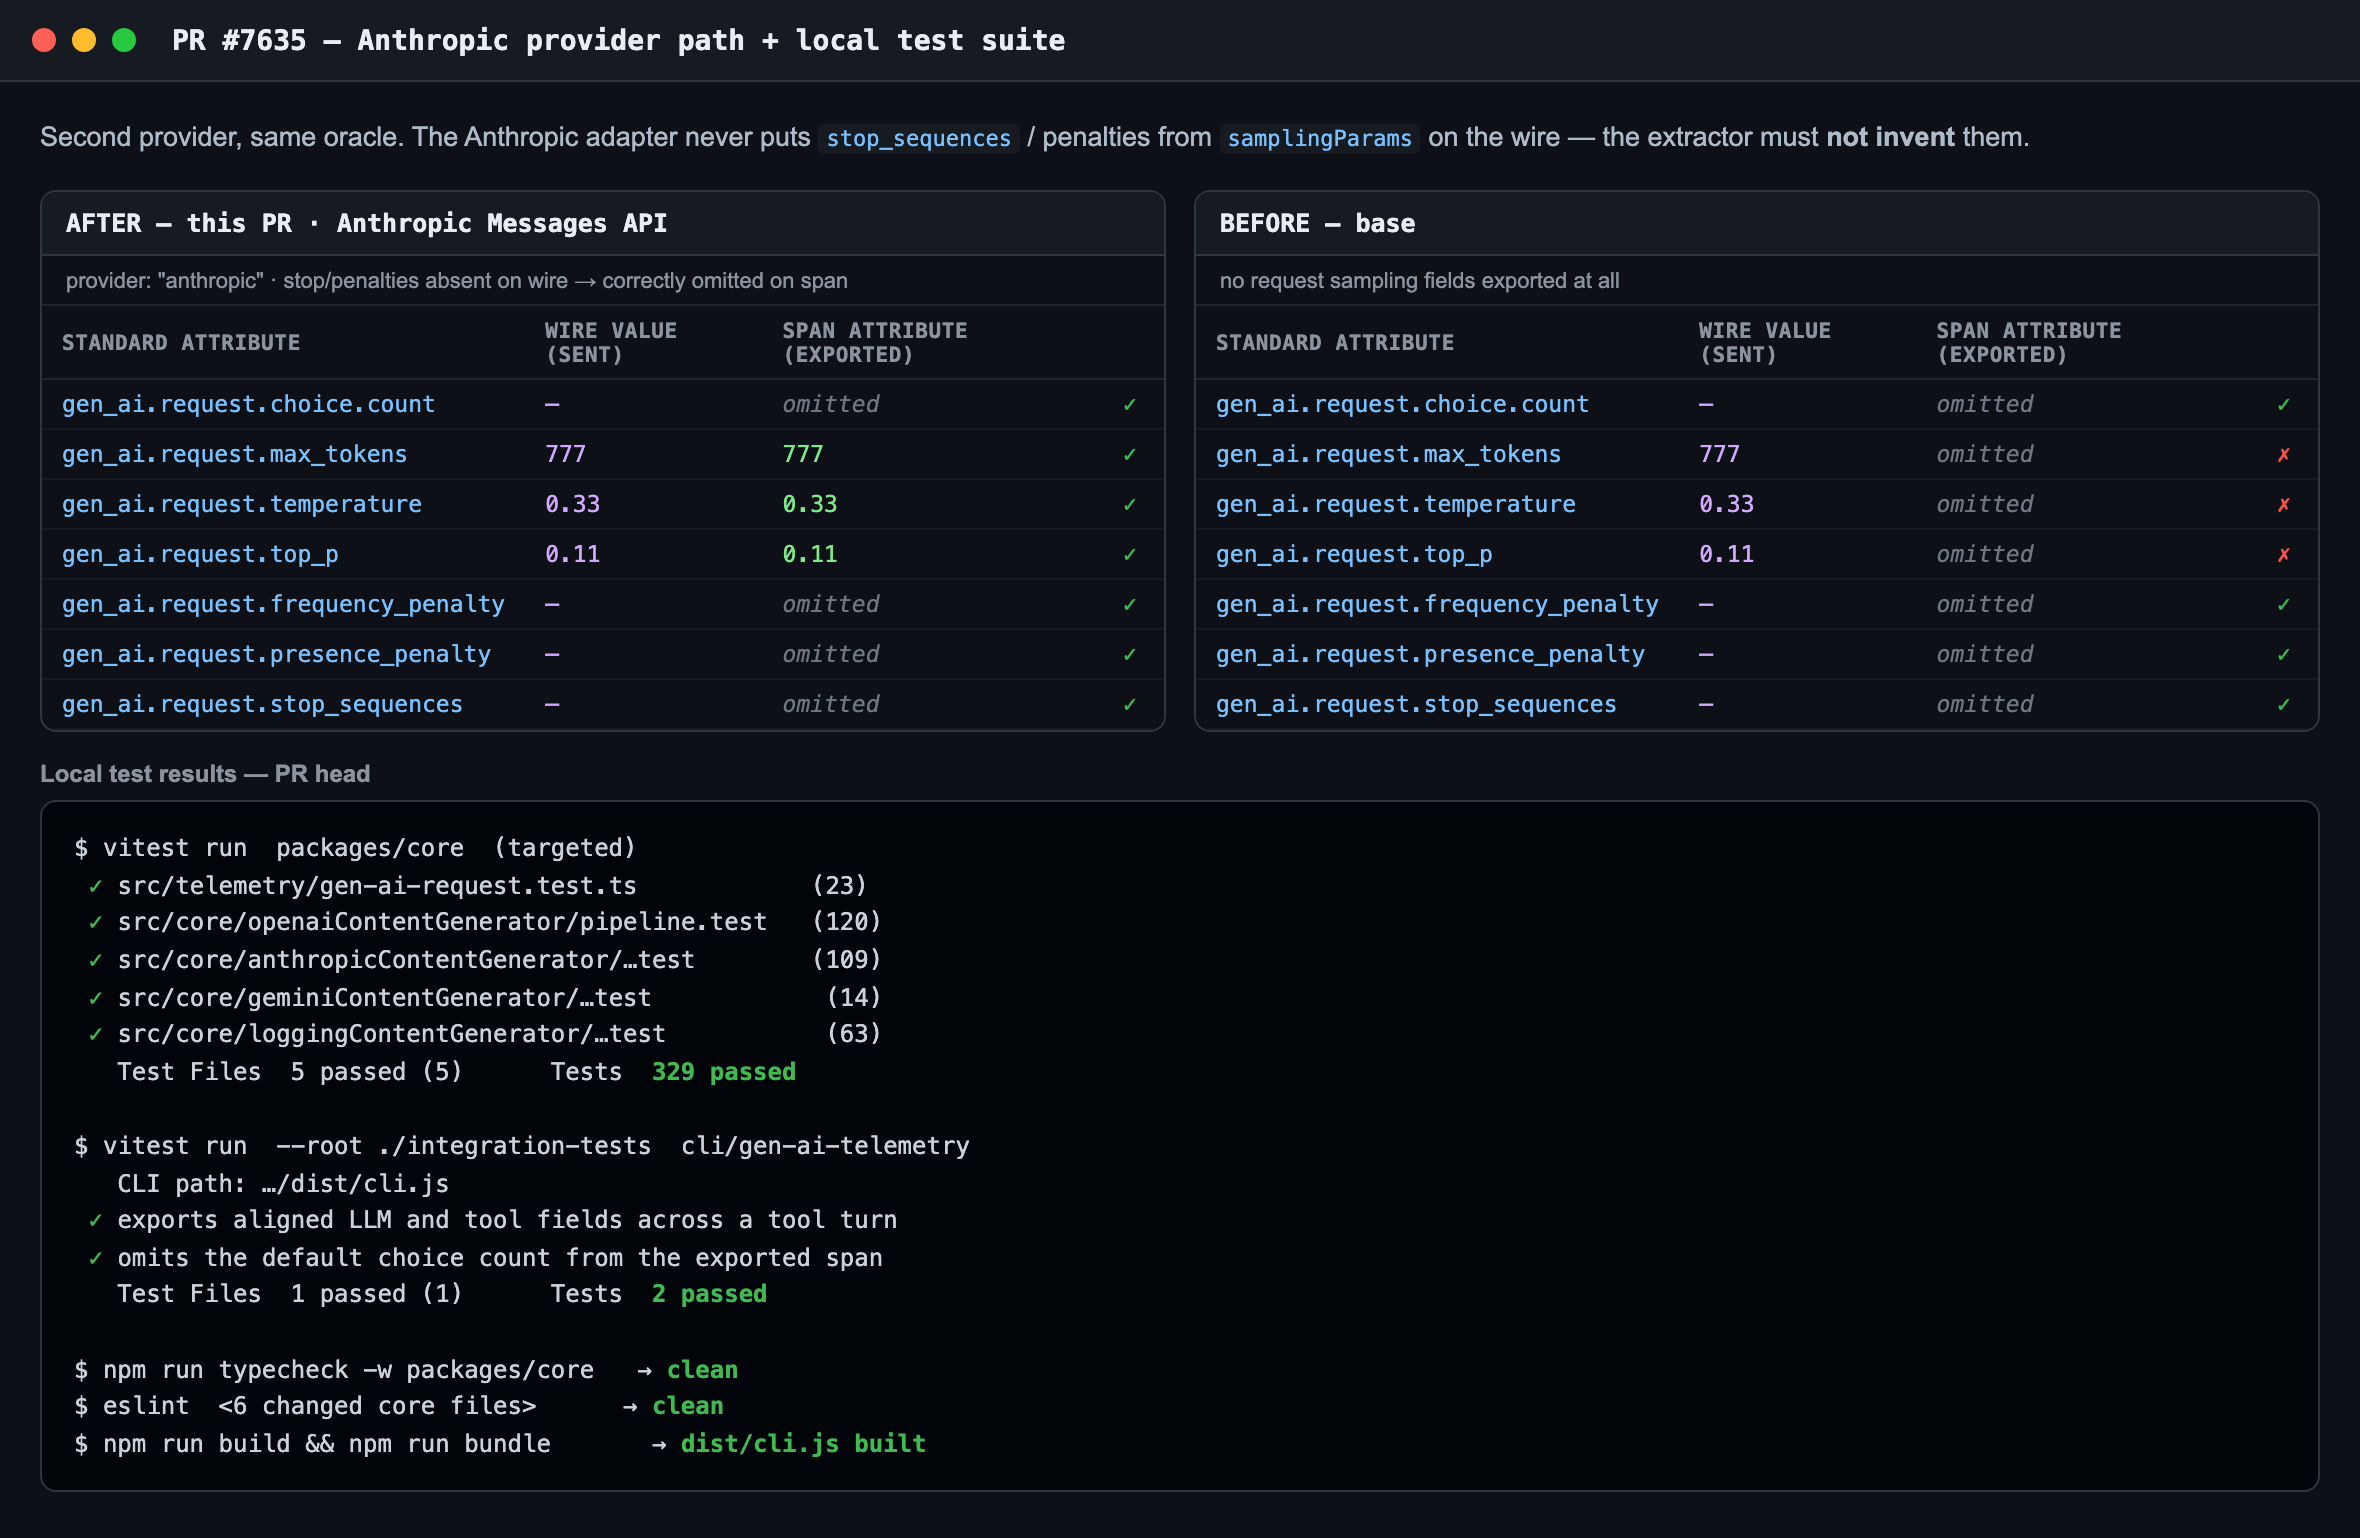Click green check on AFTER presence_penalty row
Image resolution: width=2360 pixels, height=1538 pixels.
[1130, 654]
